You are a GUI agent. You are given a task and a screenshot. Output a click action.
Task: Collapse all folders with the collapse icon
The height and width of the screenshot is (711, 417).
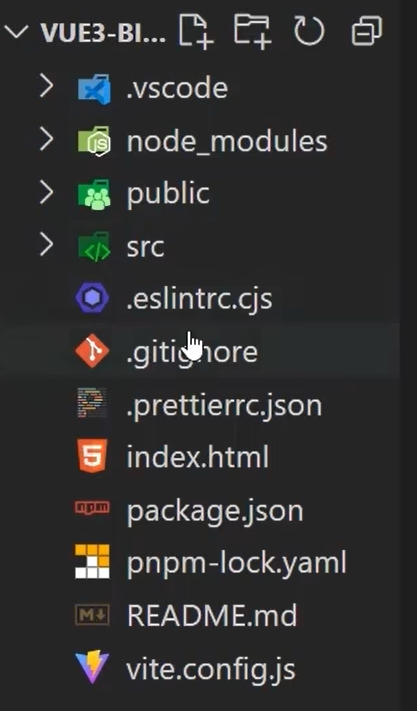366,31
